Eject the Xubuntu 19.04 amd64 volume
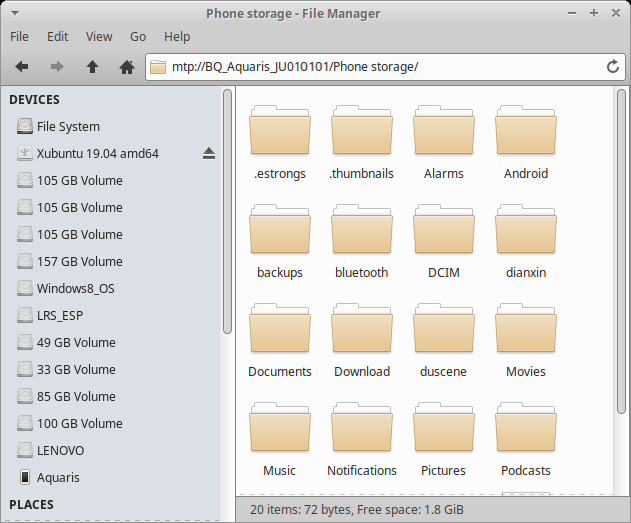The width and height of the screenshot is (631, 523). click(x=208, y=153)
